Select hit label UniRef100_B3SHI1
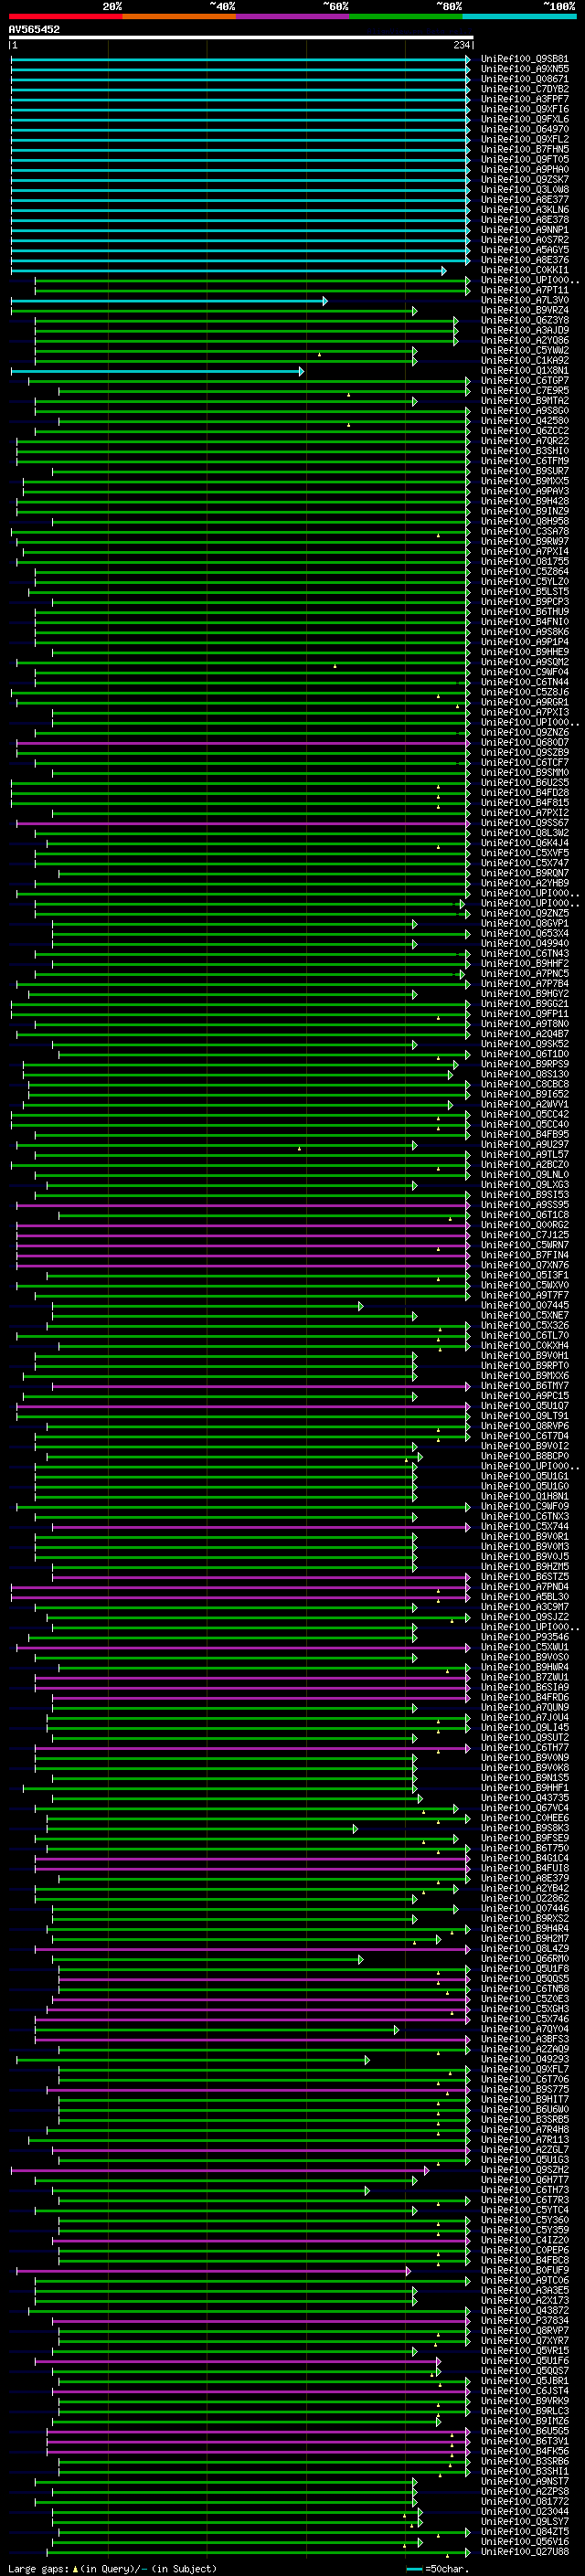 pyautogui.click(x=525, y=2472)
